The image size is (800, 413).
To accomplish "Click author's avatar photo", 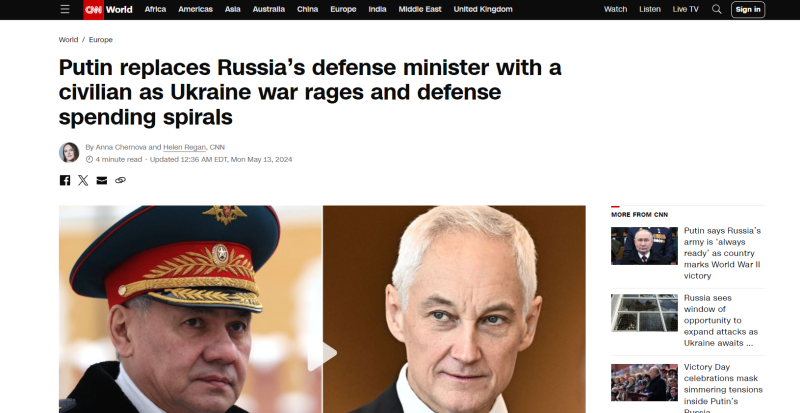I will 69,153.
